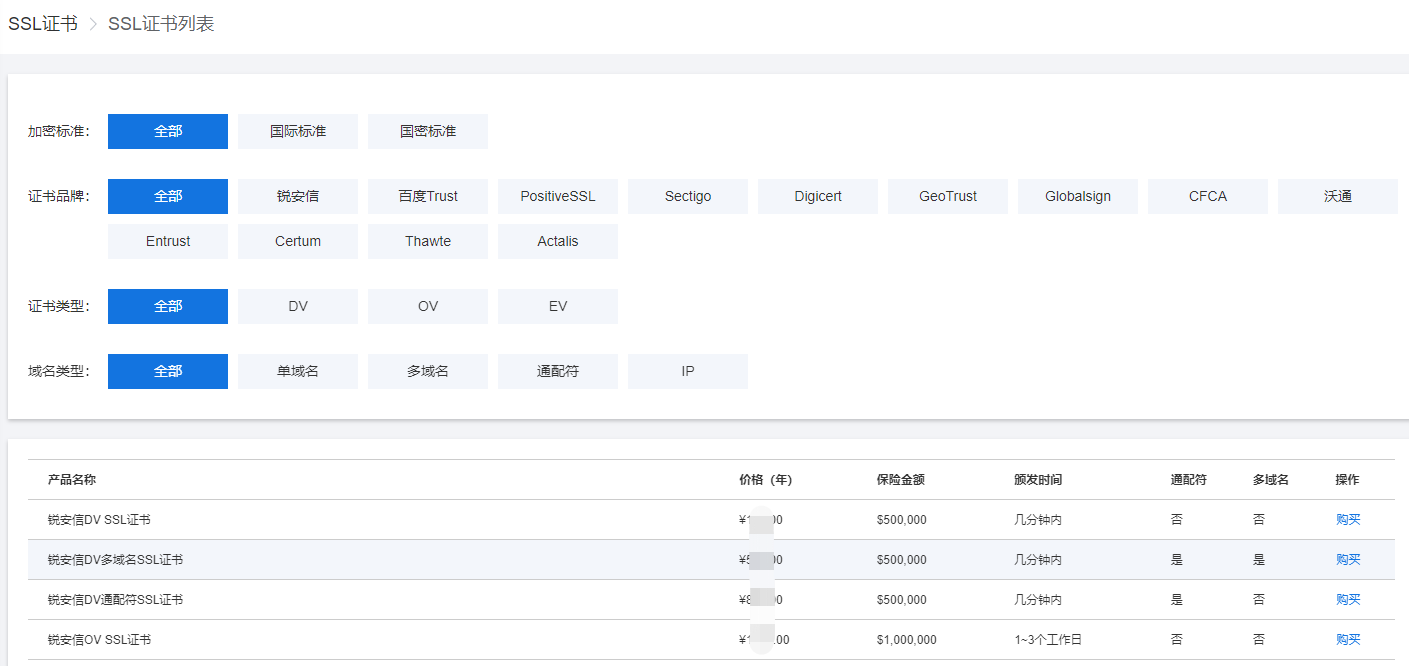Viewport: 1409px width, 666px height.
Task: Filter by Digicert brand
Action: click(818, 196)
